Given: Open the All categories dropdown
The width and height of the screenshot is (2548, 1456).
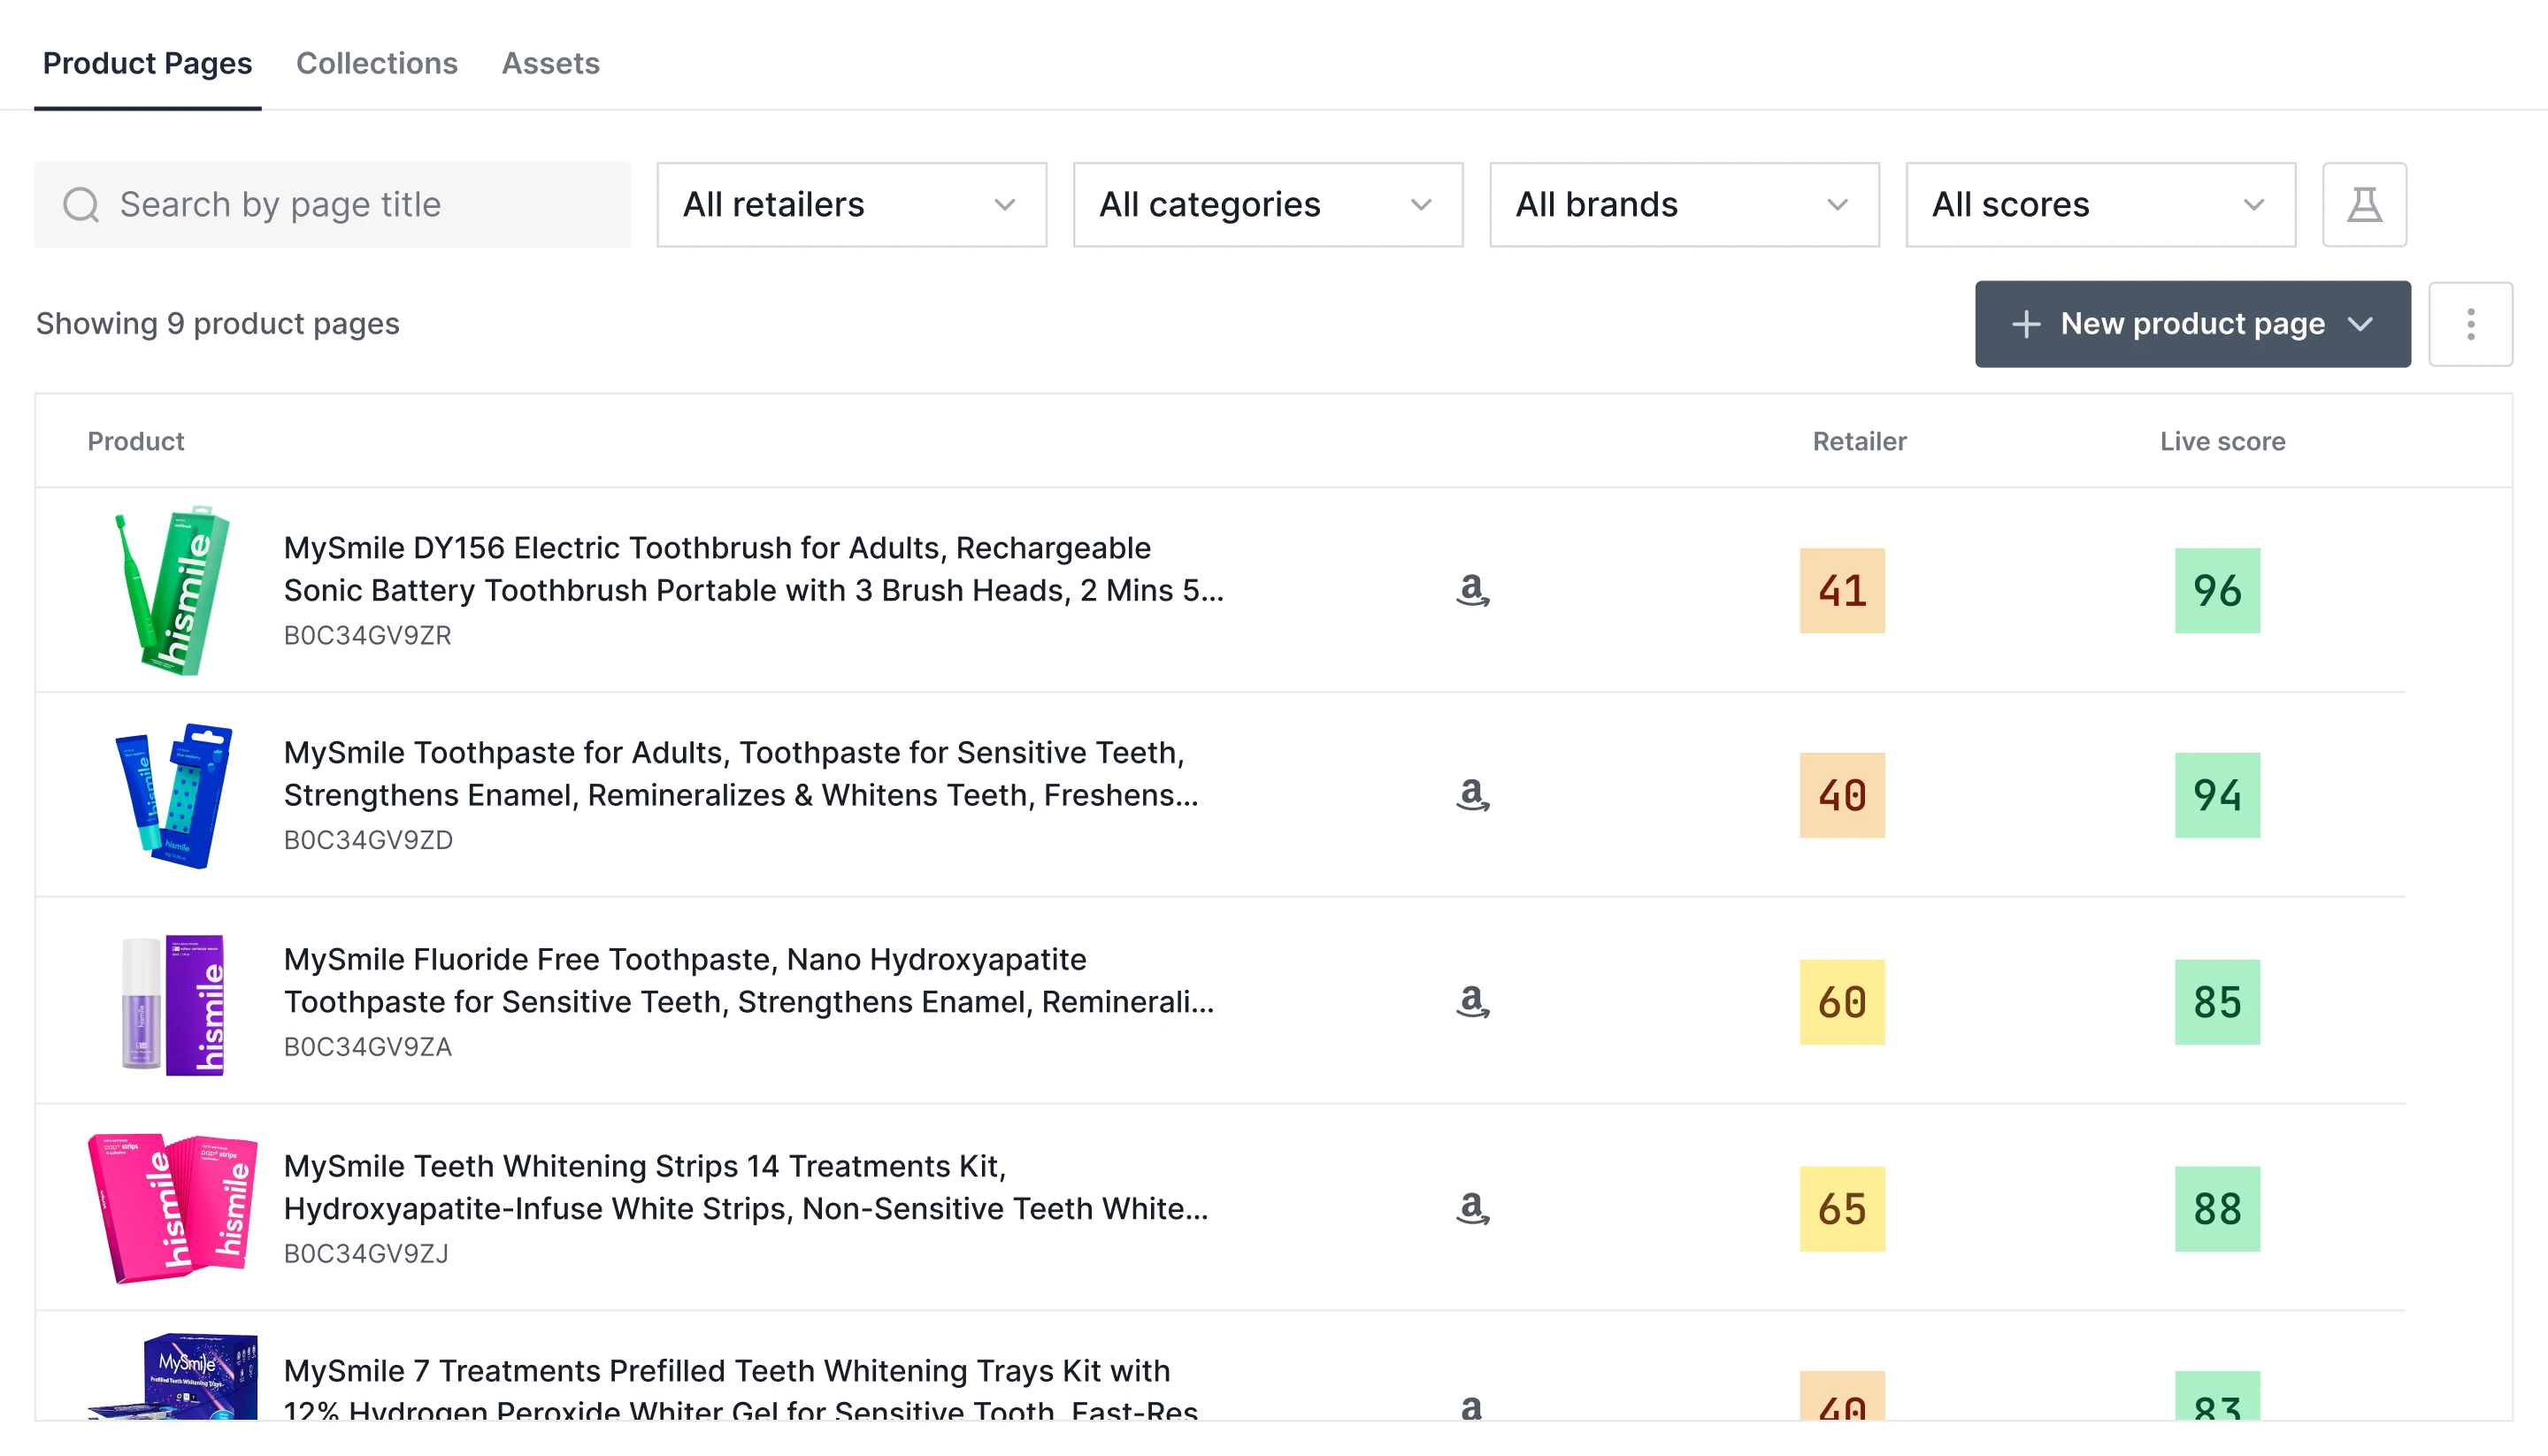Looking at the screenshot, I should click(1268, 204).
